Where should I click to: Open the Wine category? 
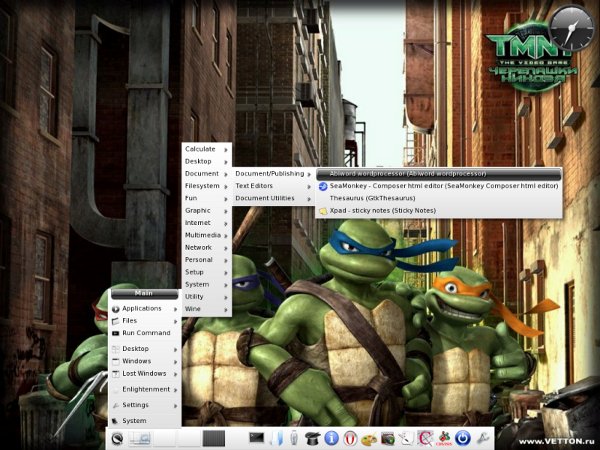point(207,309)
